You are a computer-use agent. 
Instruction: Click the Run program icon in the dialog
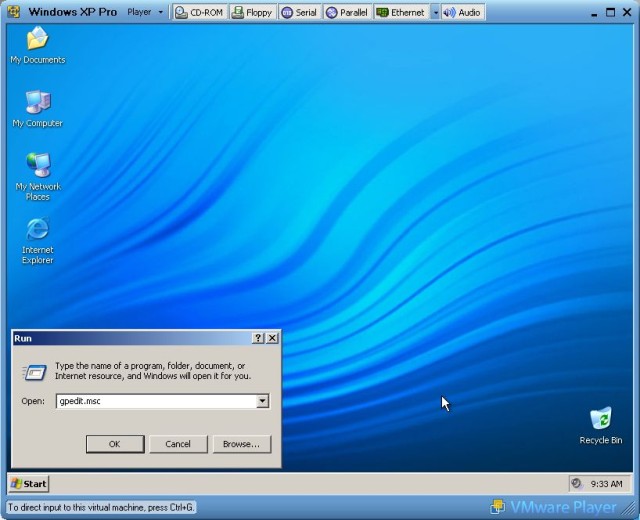(34, 372)
